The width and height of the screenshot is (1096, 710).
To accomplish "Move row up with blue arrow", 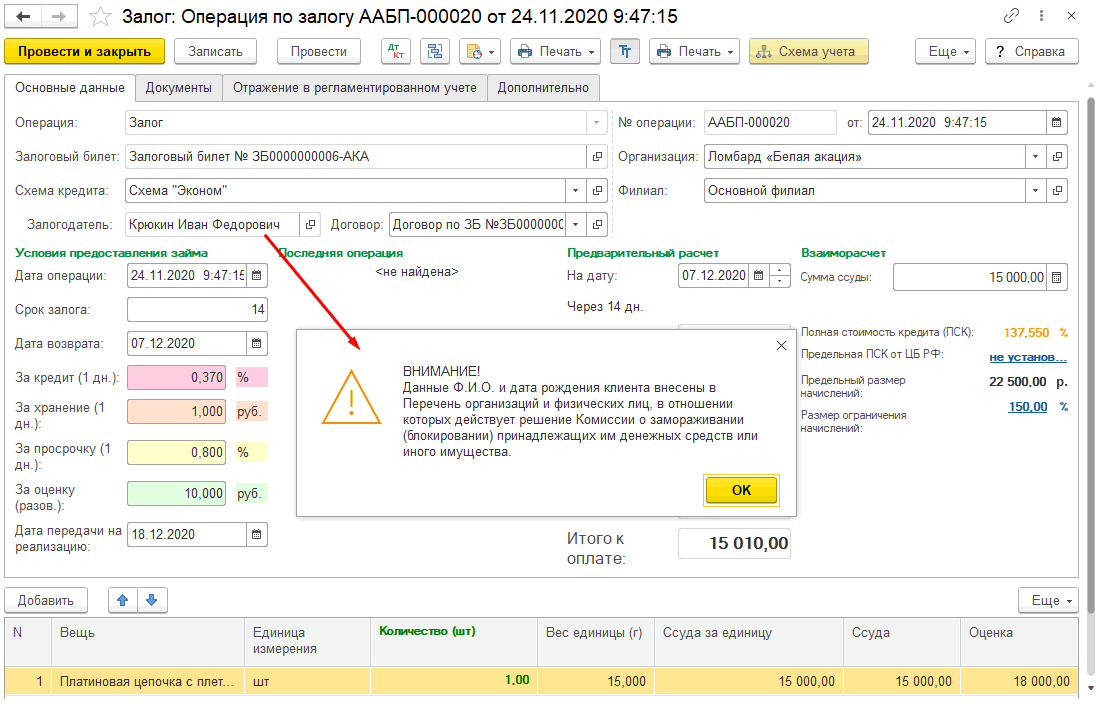I will [x=123, y=600].
